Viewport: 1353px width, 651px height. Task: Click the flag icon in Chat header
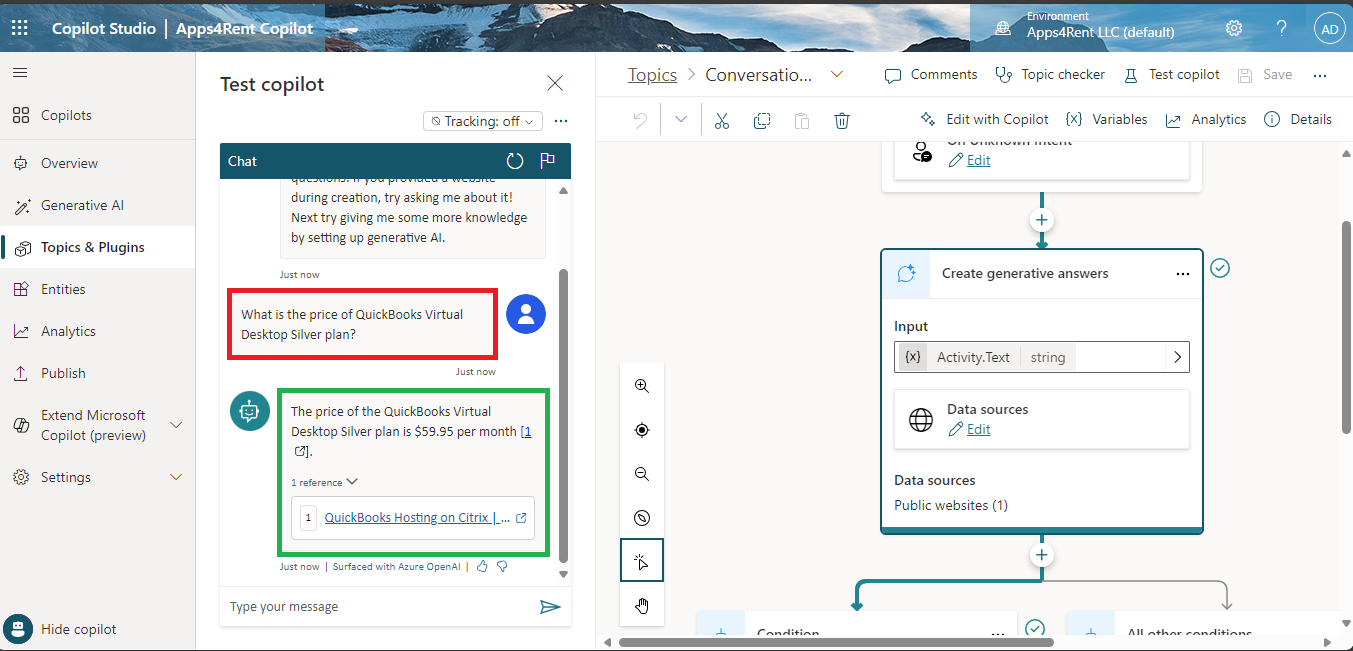(x=547, y=161)
